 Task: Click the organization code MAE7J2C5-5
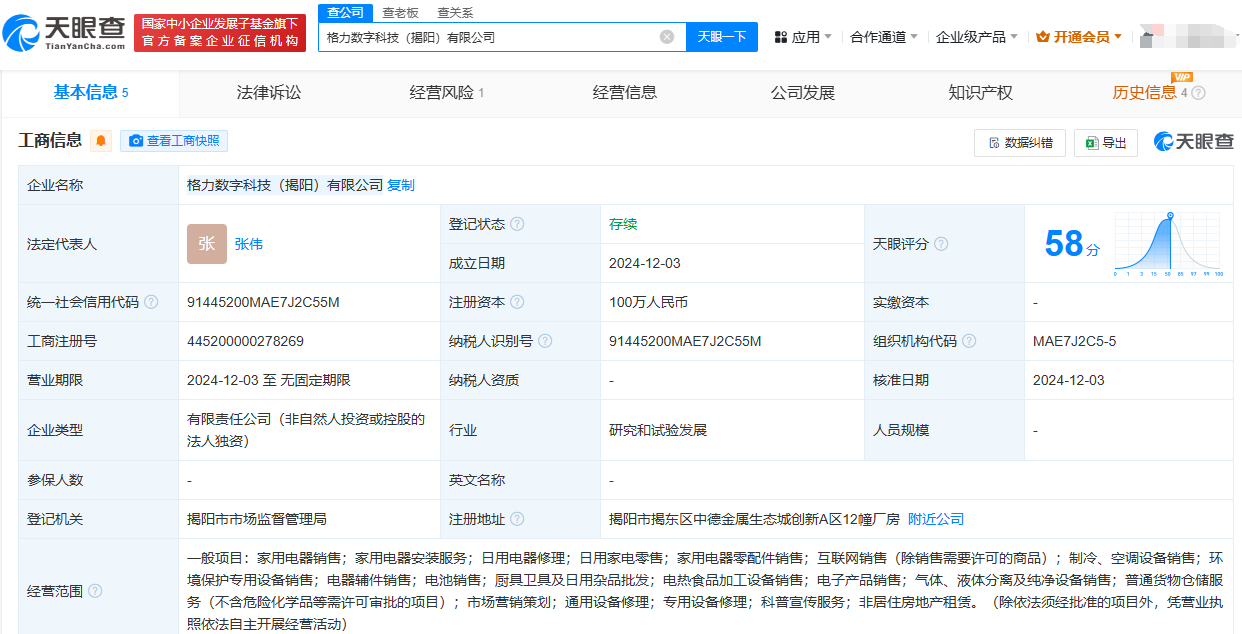click(1074, 341)
